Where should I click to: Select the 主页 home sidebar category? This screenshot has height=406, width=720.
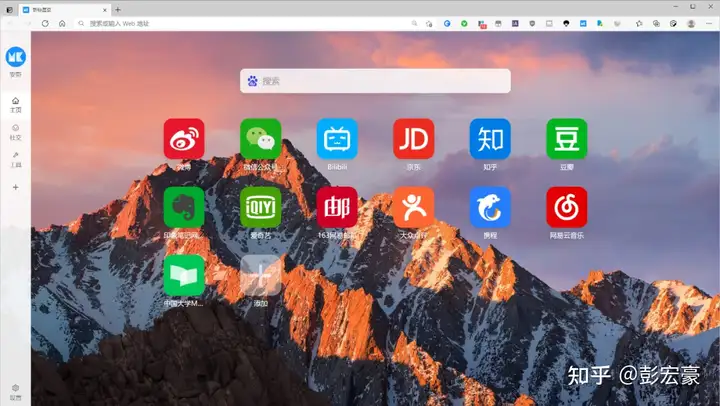click(16, 105)
